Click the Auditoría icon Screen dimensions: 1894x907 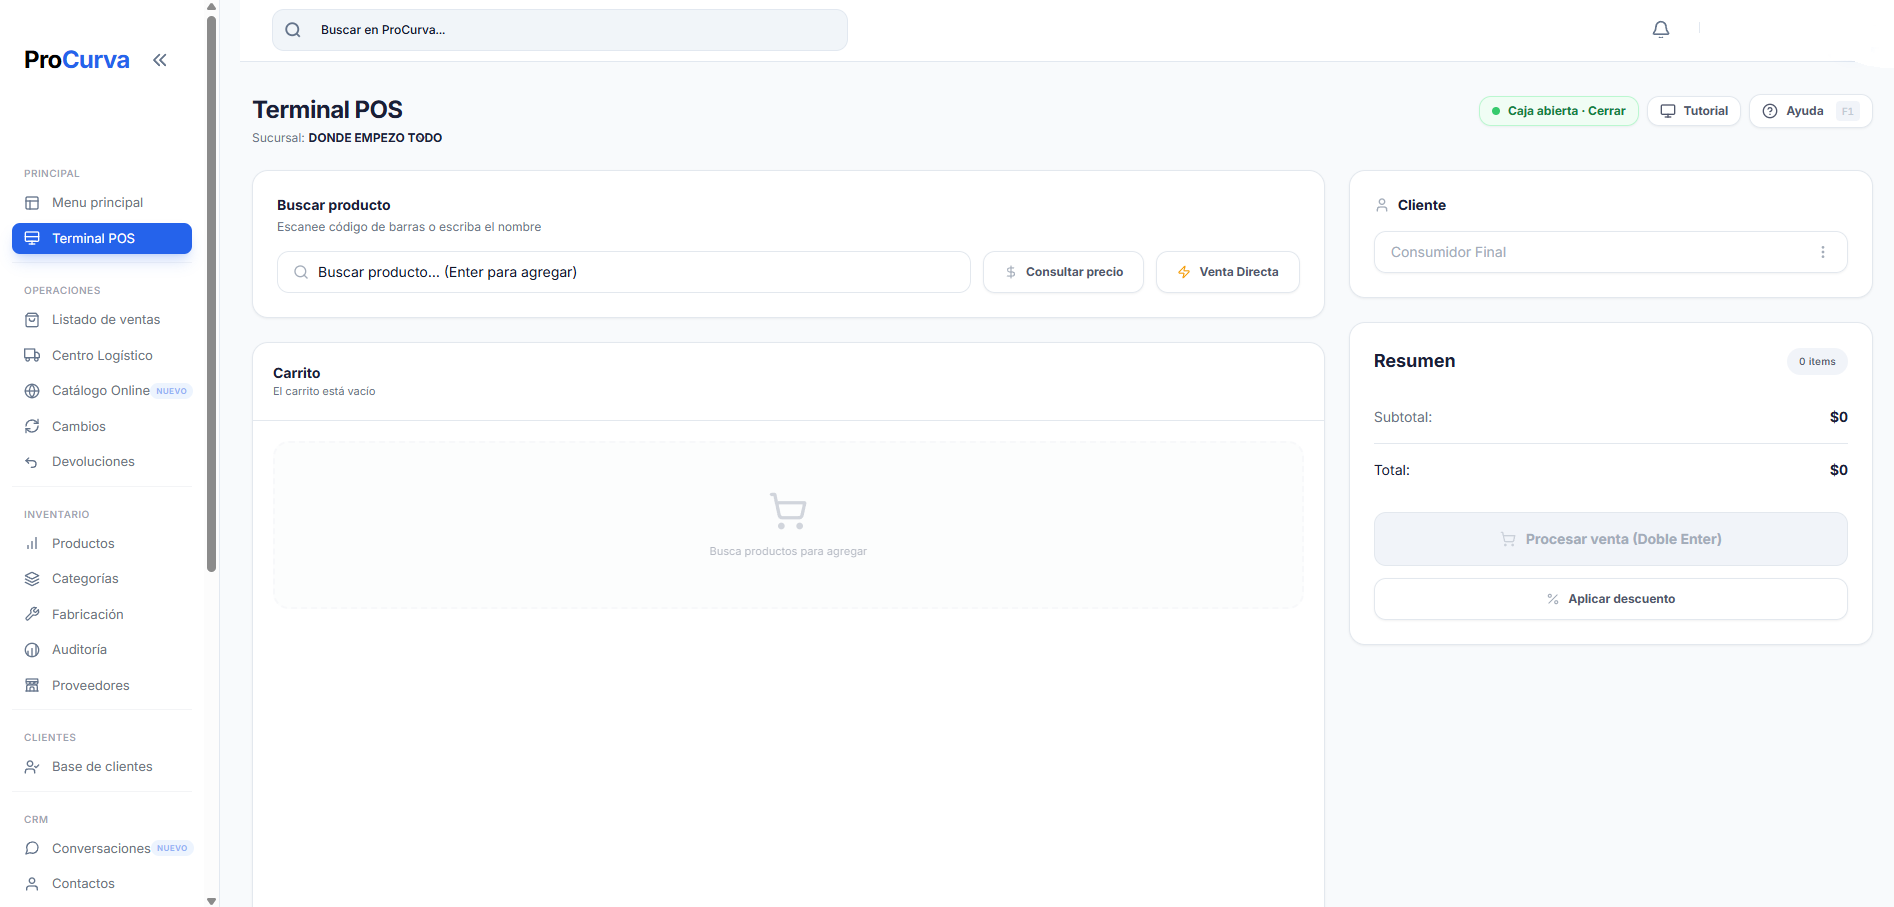[32, 650]
